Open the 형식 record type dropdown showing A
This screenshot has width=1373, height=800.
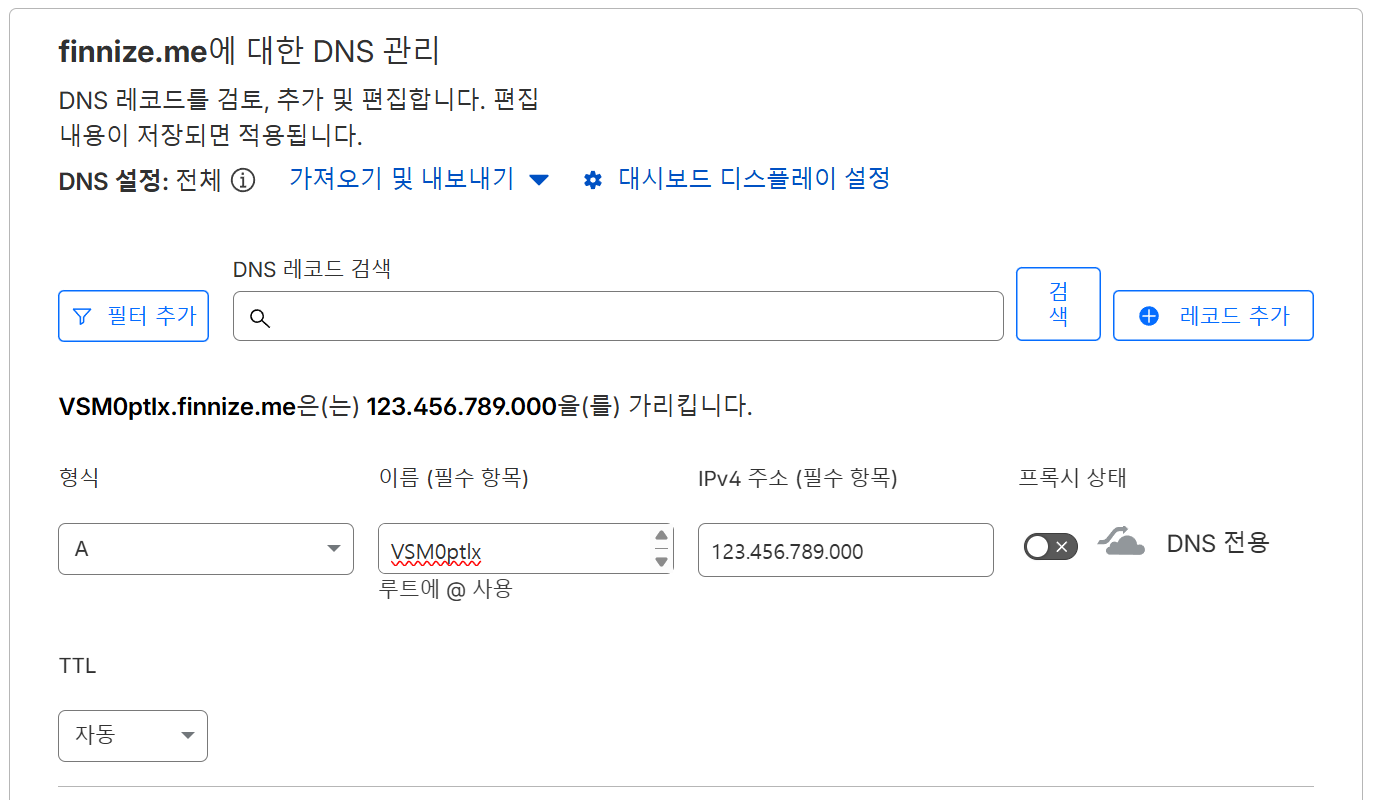click(205, 548)
